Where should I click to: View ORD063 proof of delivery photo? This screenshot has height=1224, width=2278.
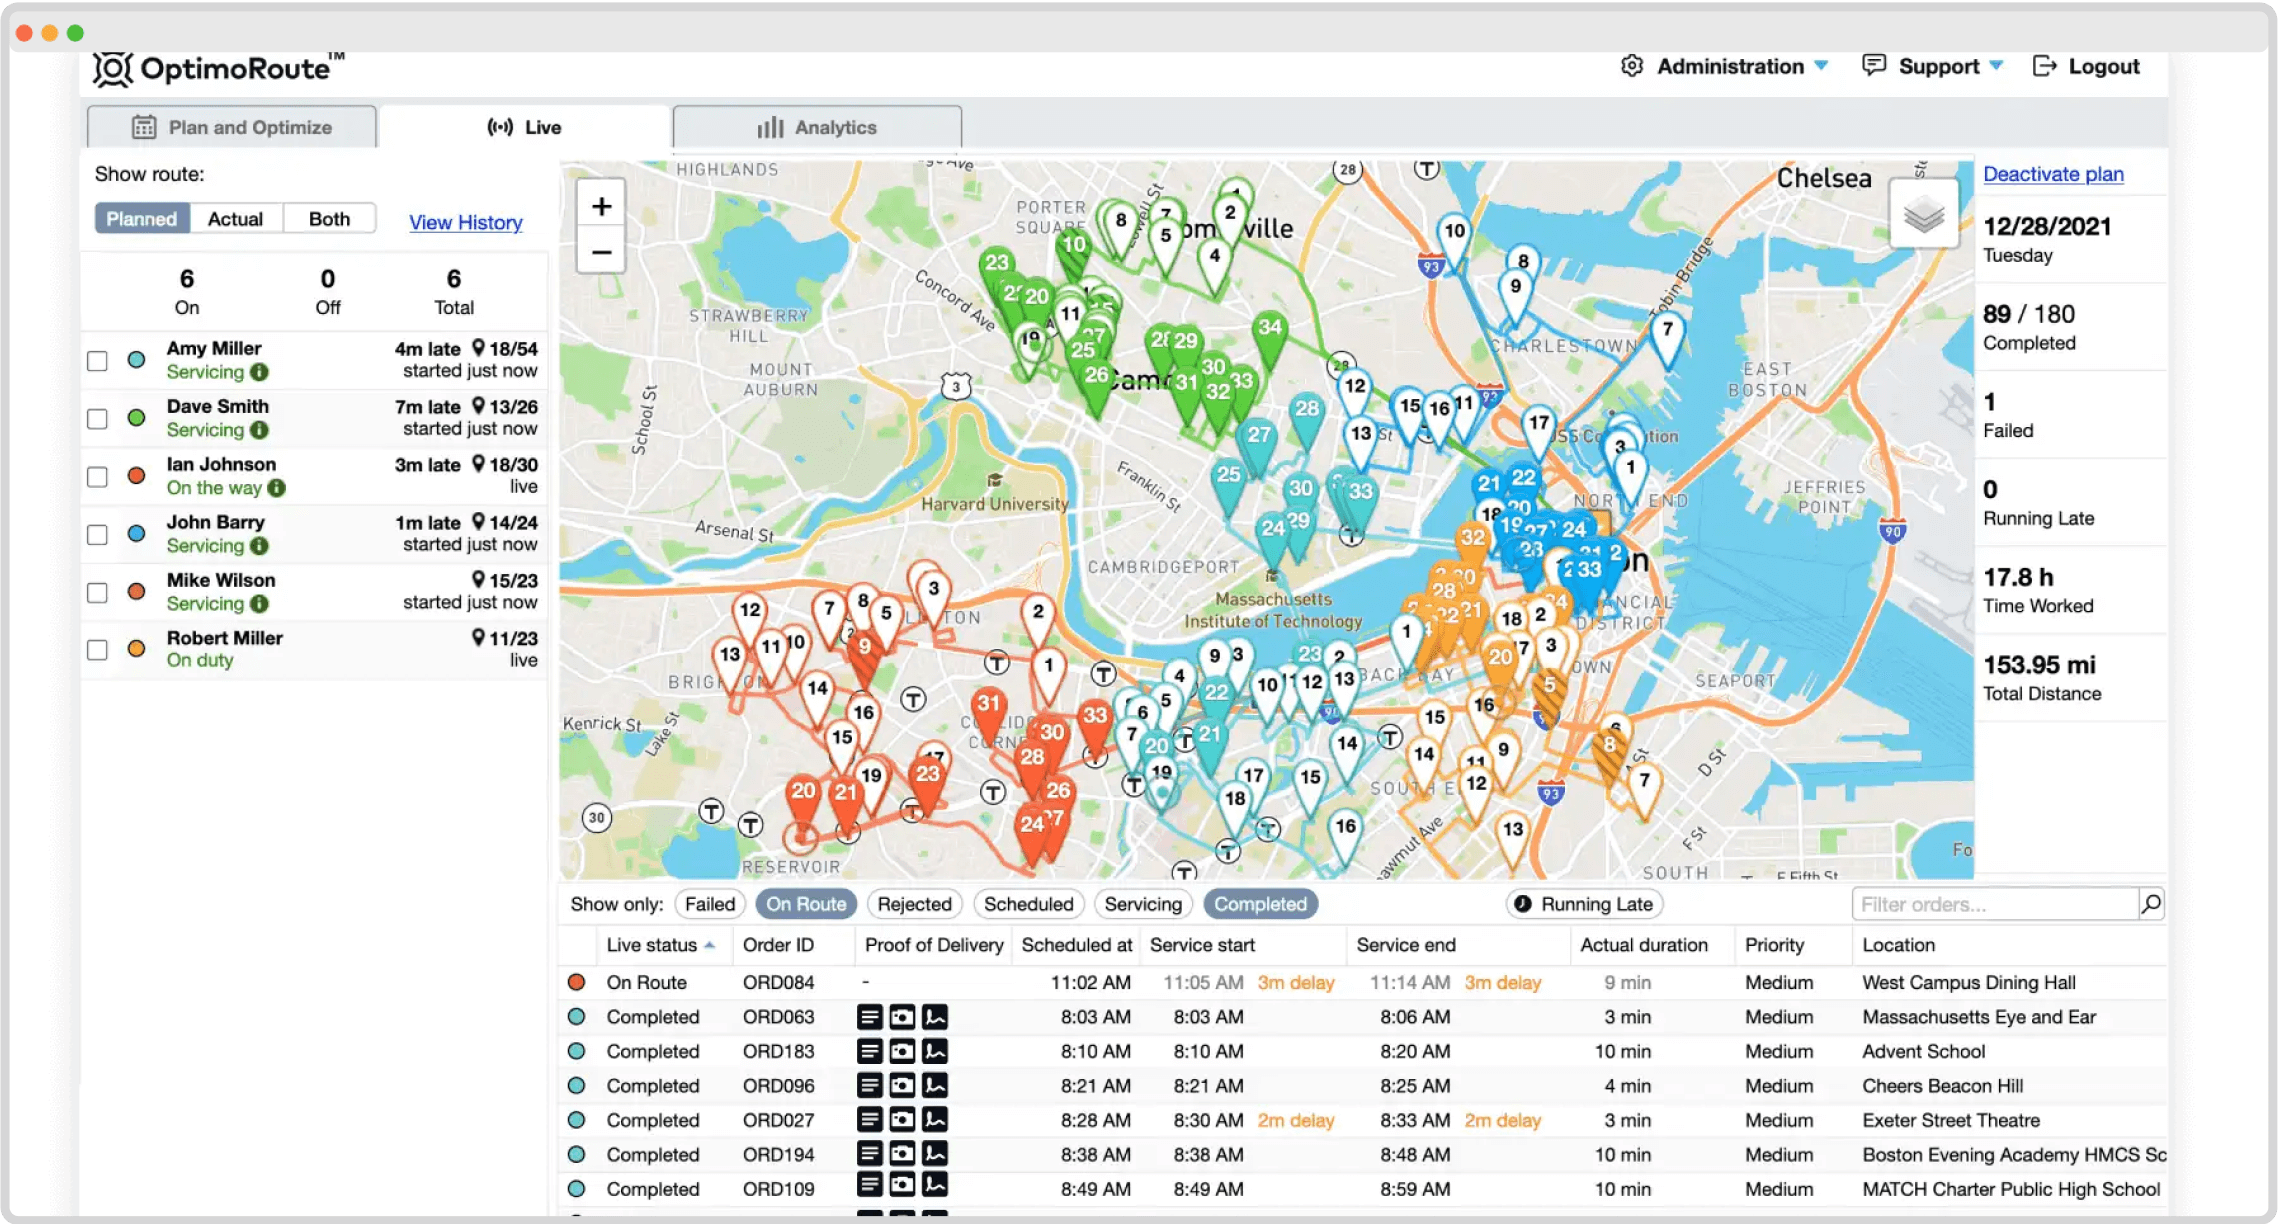click(x=902, y=1017)
